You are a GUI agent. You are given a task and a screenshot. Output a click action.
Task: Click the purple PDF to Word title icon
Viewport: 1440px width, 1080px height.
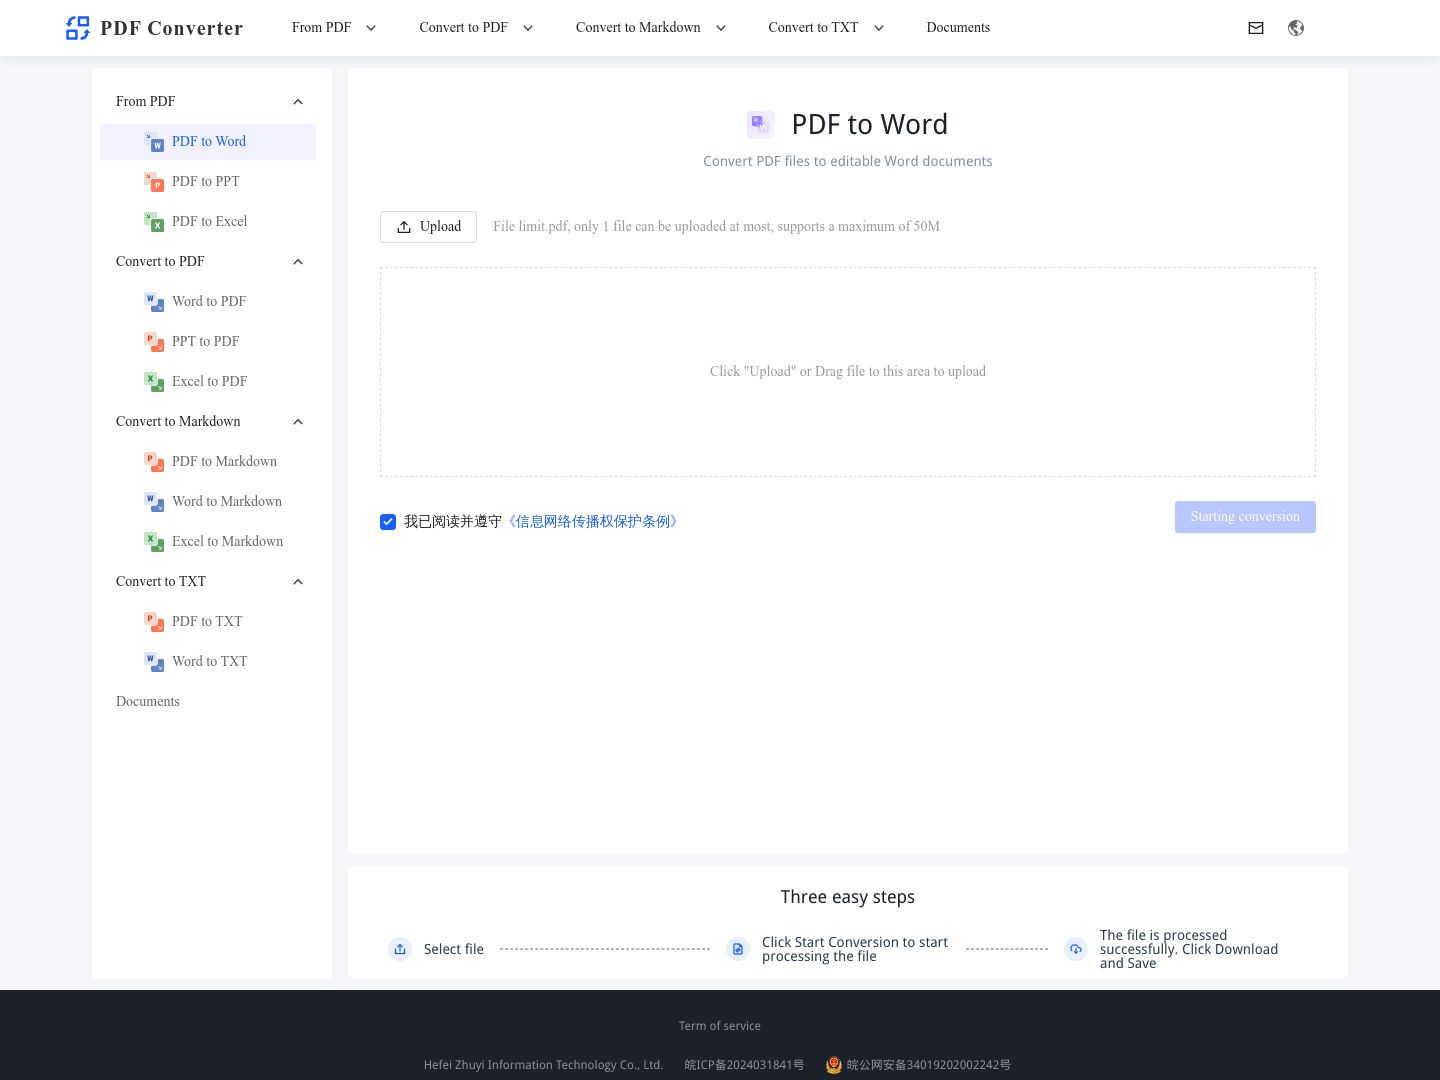[761, 125]
